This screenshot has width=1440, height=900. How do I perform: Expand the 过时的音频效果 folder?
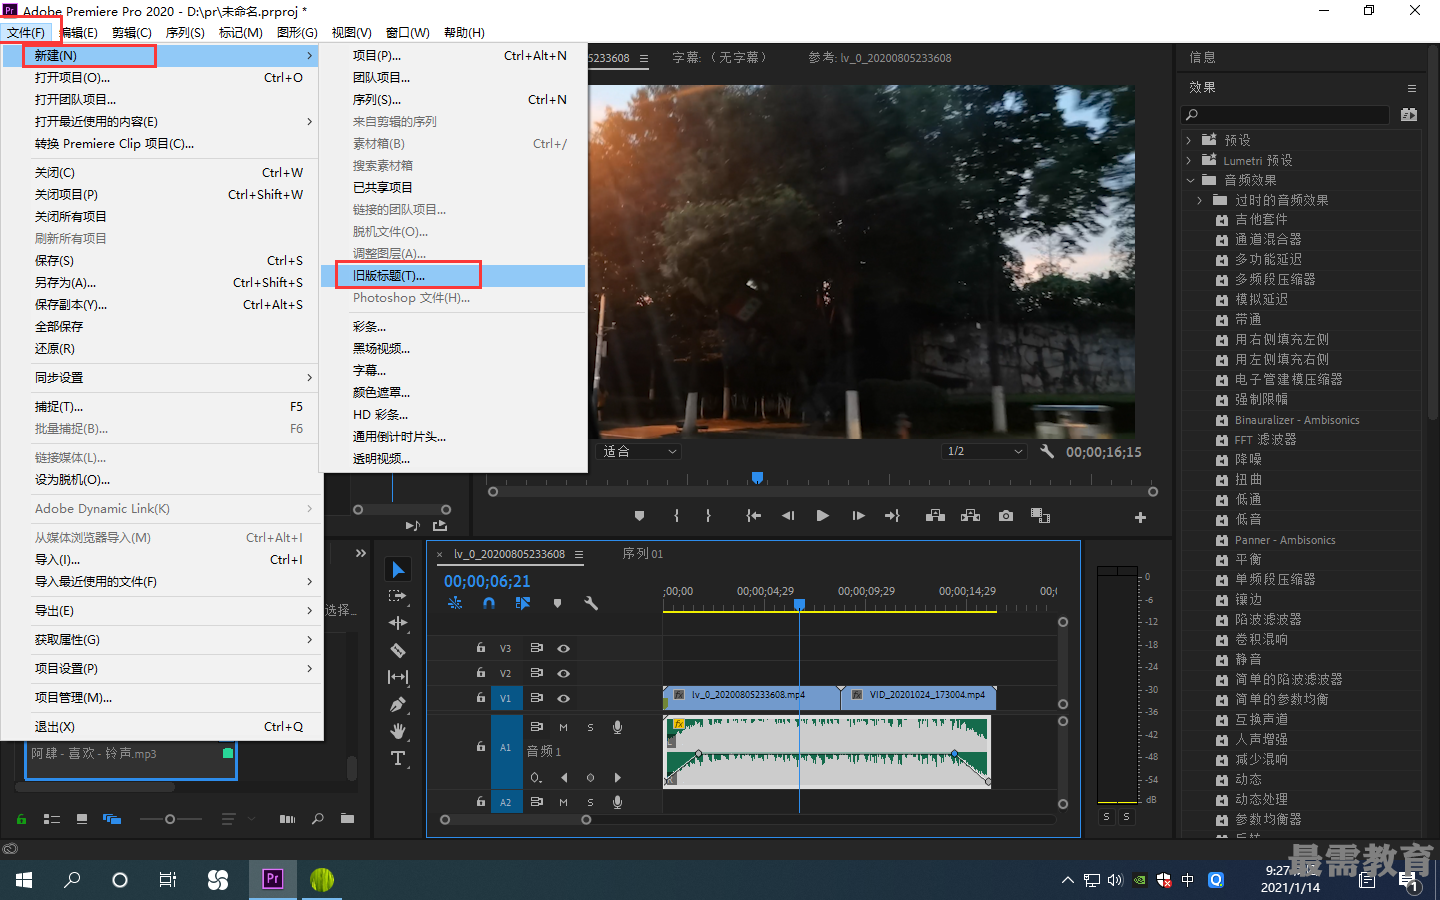(x=1200, y=200)
